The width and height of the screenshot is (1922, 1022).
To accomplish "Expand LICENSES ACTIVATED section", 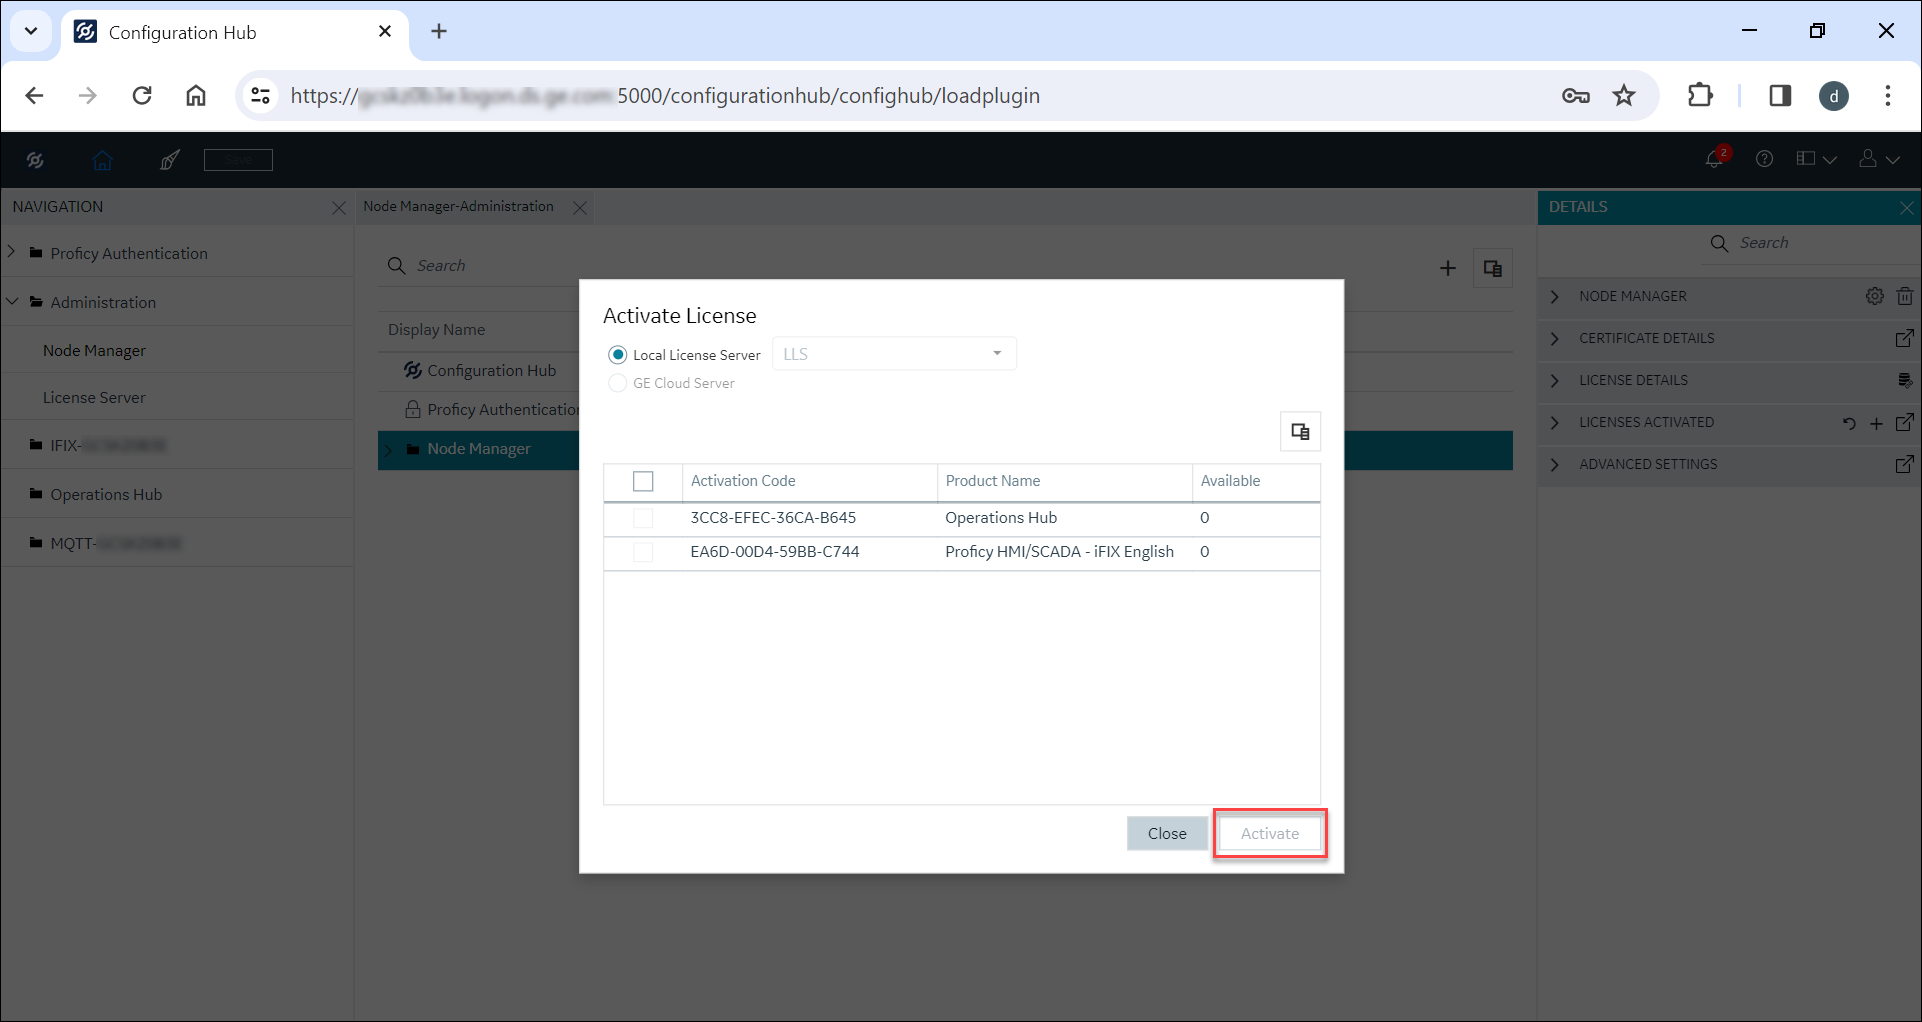I will pyautogui.click(x=1555, y=422).
